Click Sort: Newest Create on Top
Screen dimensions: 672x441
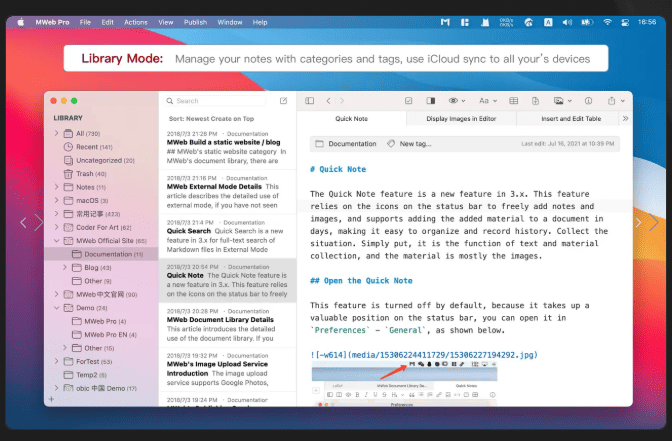click(211, 119)
